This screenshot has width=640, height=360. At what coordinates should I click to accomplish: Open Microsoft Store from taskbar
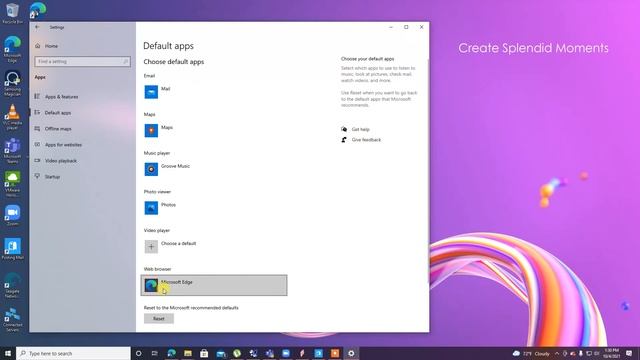click(x=204, y=353)
